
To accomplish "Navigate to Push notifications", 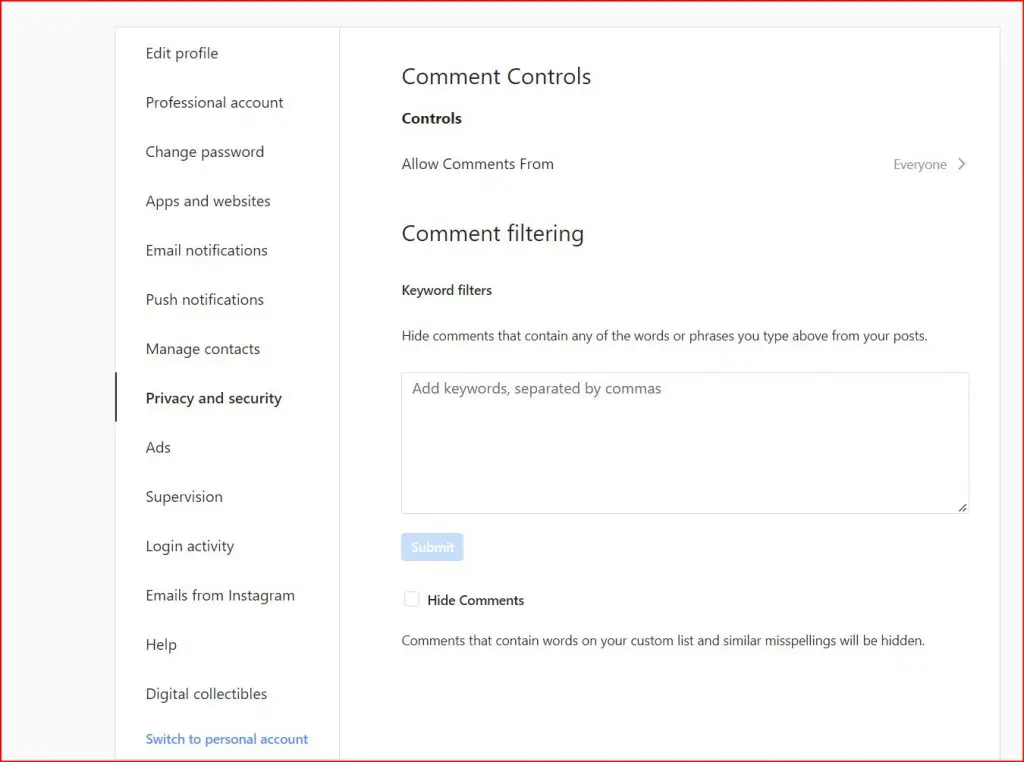I will pyautogui.click(x=205, y=300).
